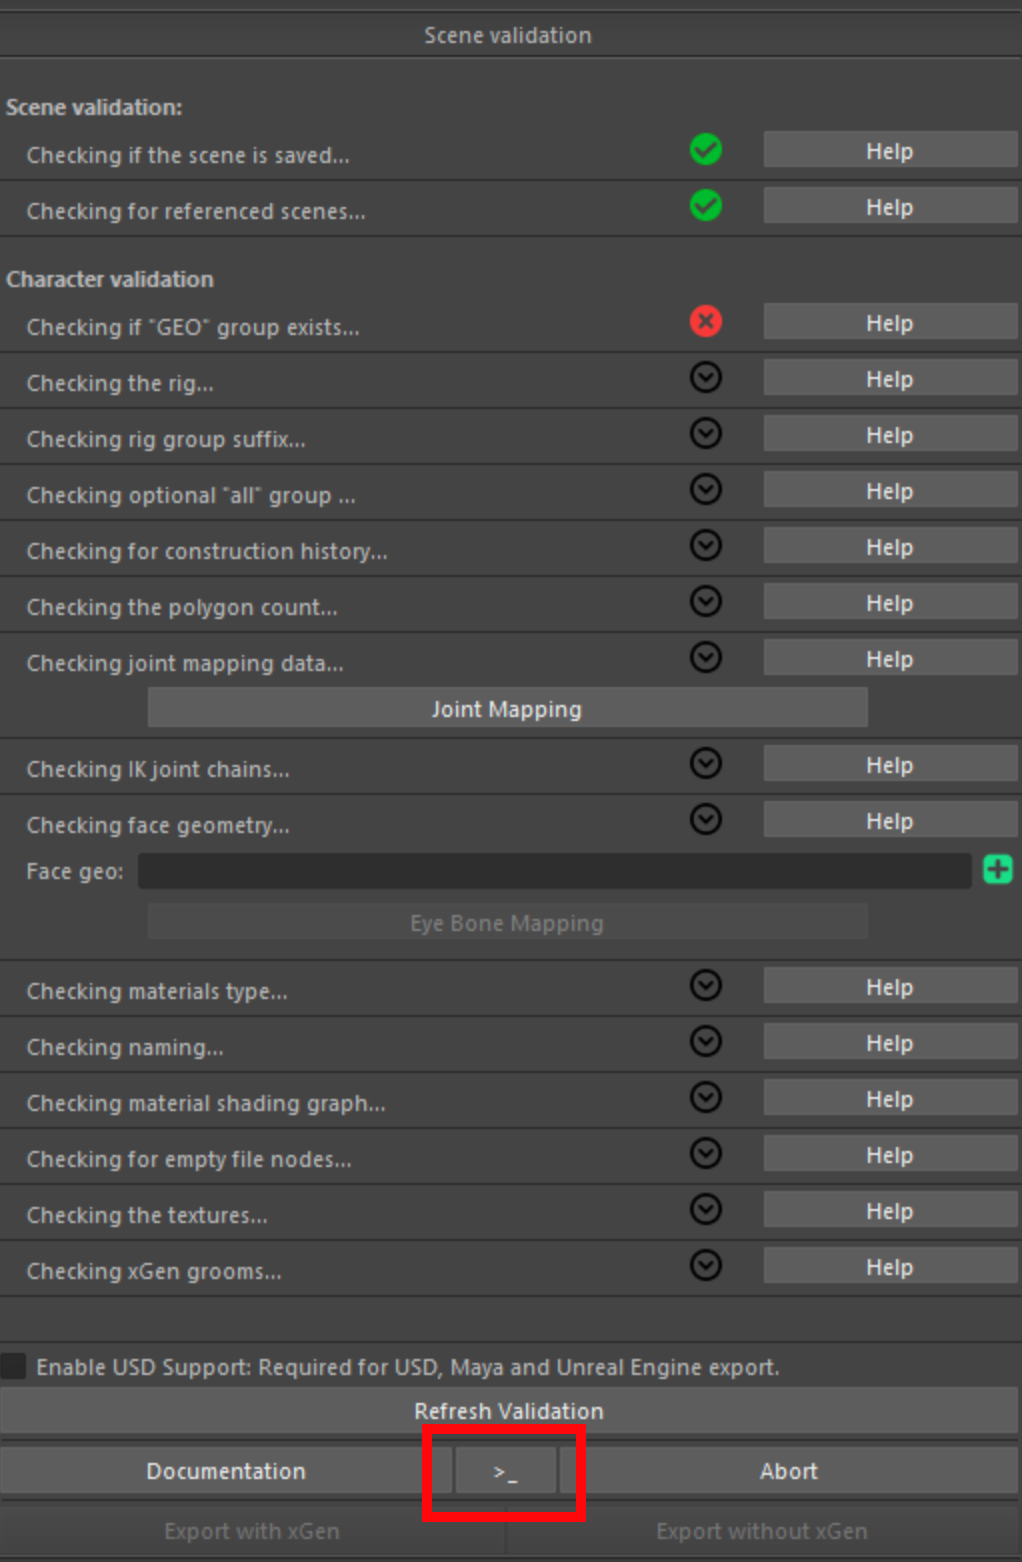
Task: Click red error icon for GEO group
Action: [706, 322]
